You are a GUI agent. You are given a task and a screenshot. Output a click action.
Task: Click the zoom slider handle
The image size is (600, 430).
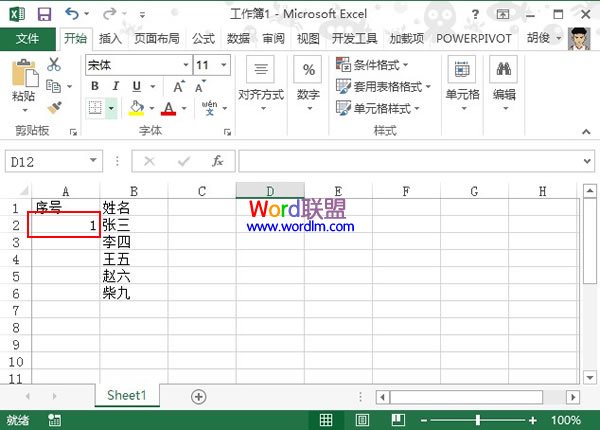pyautogui.click(x=478, y=420)
